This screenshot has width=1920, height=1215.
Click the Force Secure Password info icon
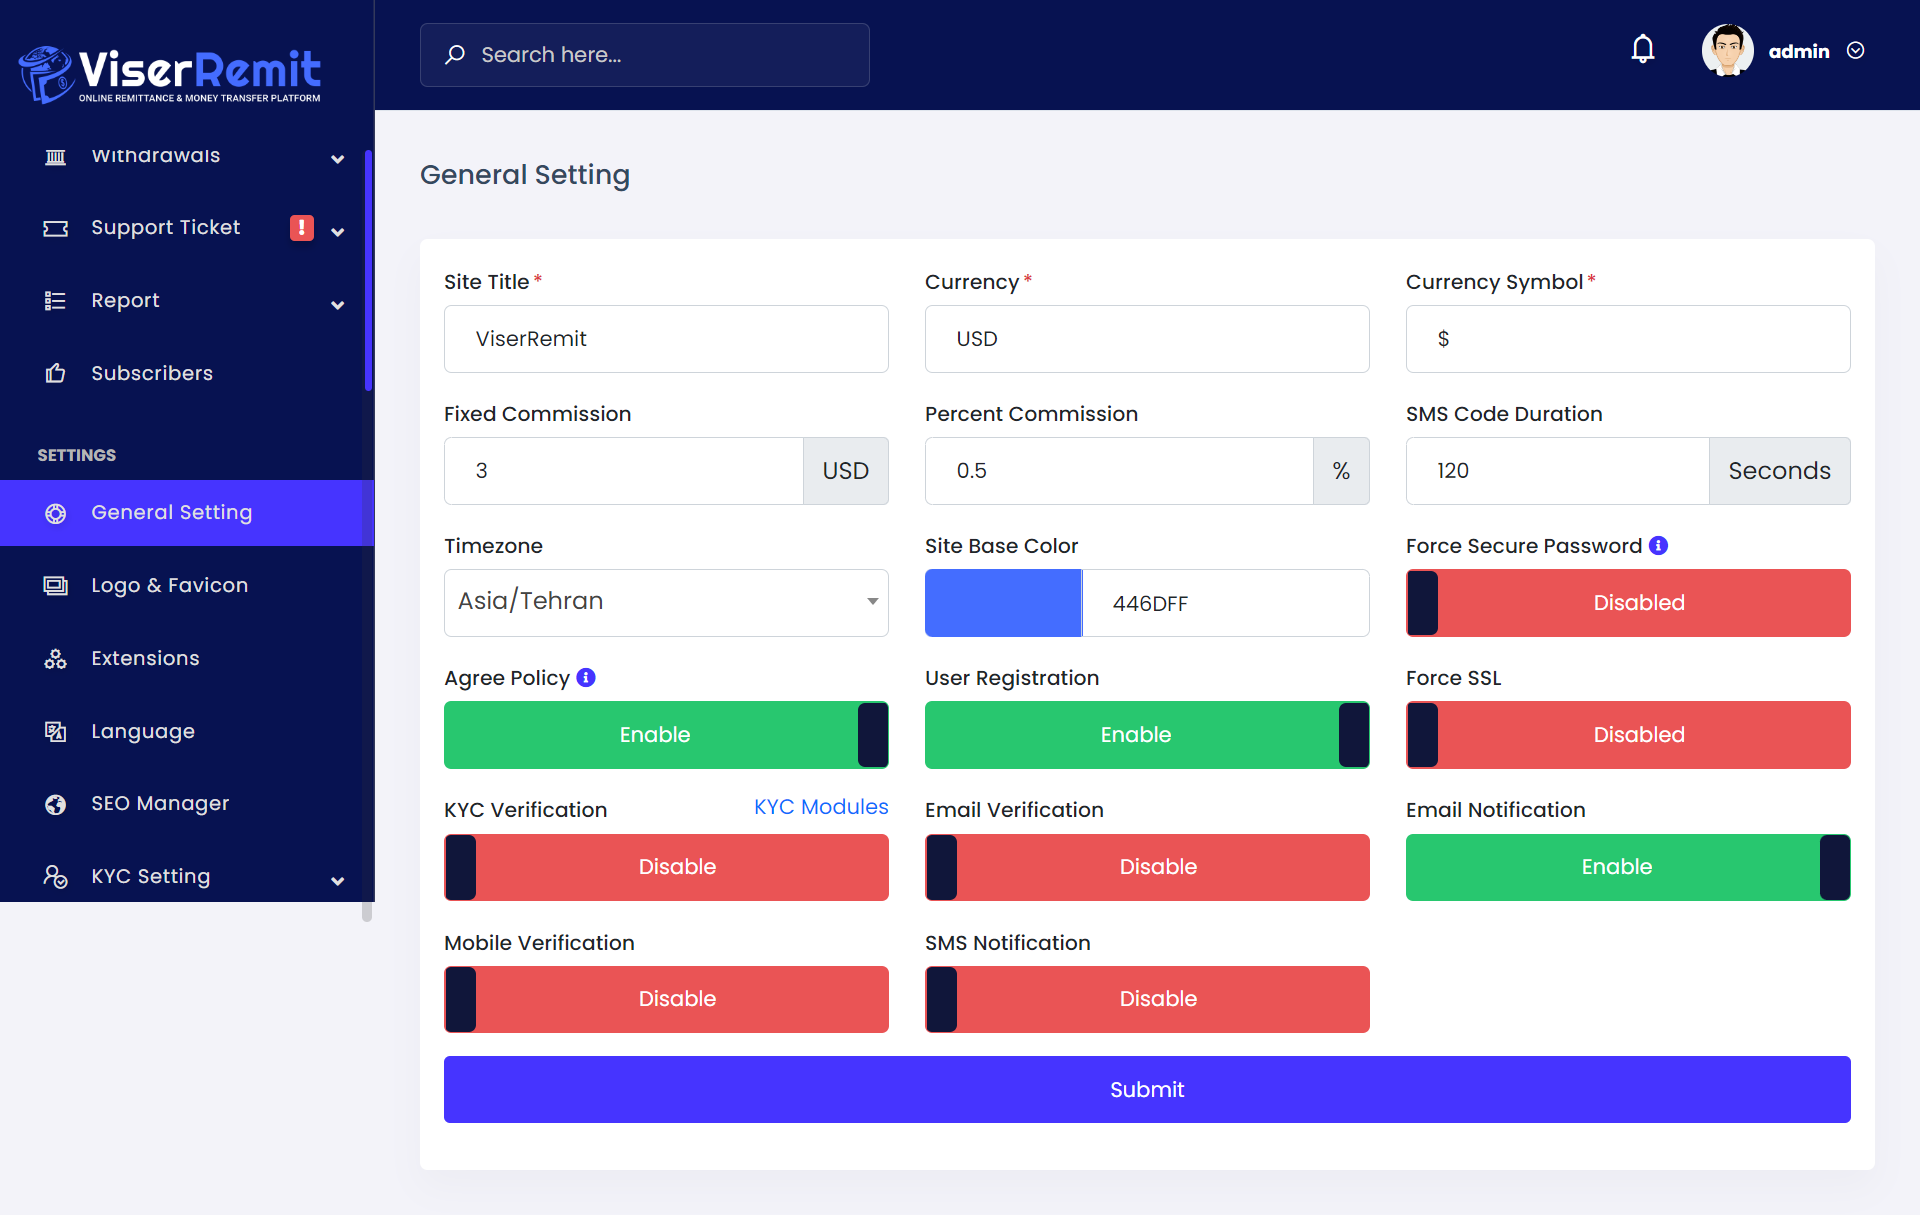point(1658,545)
